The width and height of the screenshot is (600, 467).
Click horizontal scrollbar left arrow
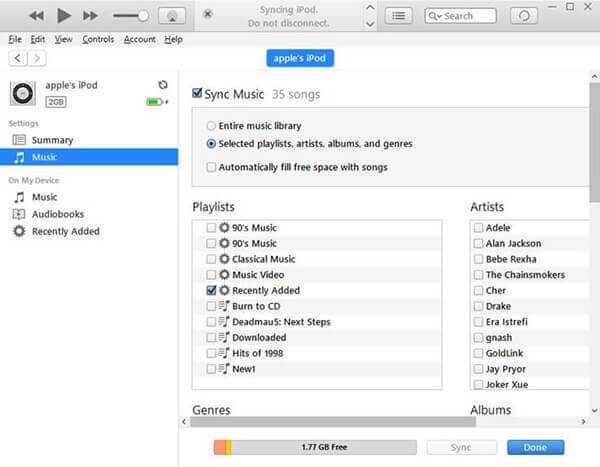point(184,421)
